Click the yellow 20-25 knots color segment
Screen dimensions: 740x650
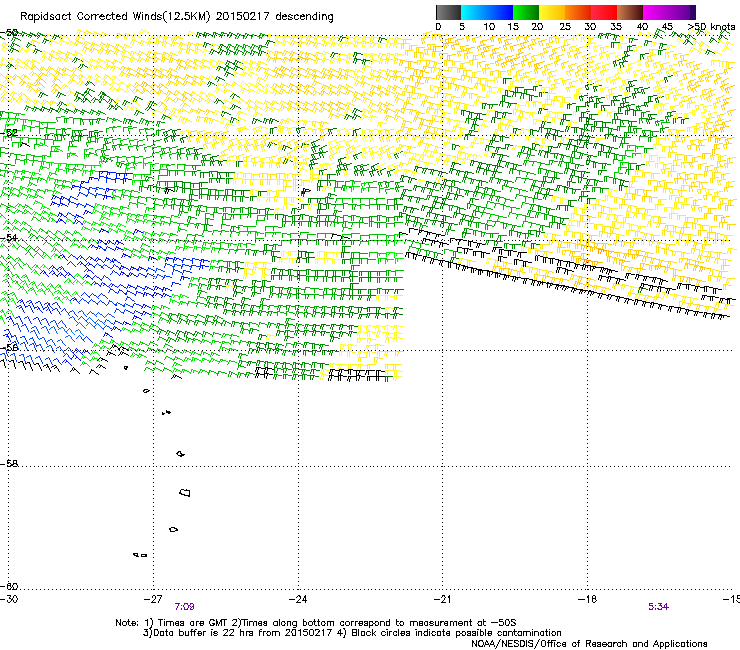[x=552, y=12]
